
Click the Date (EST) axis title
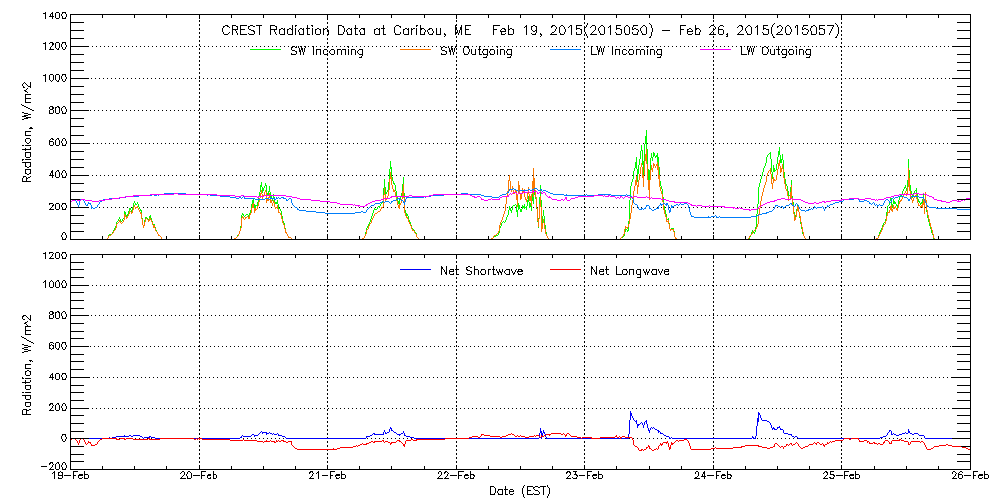coord(521,491)
